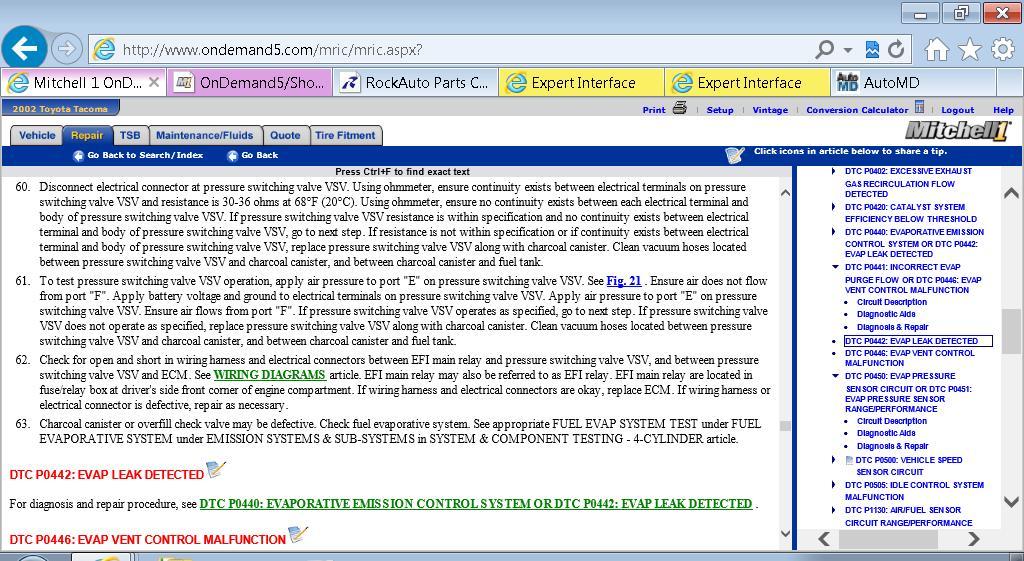Click tip icon beside DTC P0446 heading

[x=297, y=535]
